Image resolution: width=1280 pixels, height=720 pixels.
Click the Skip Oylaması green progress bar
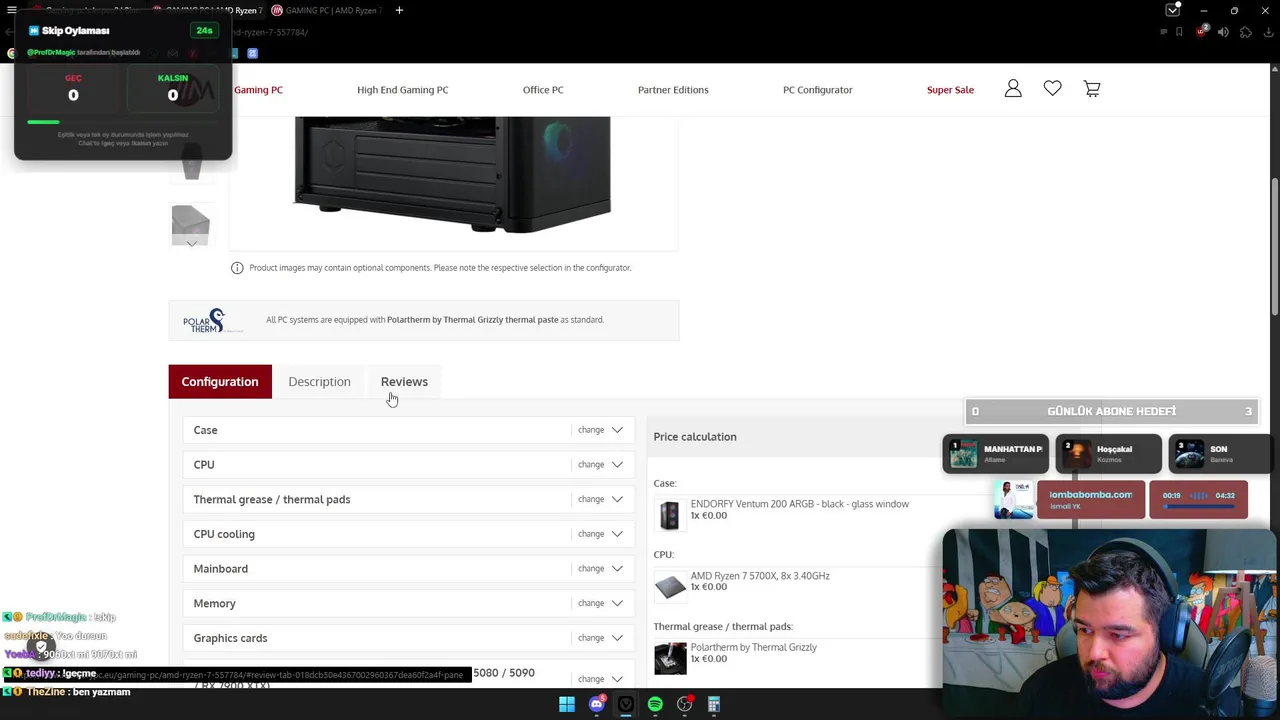[43, 122]
